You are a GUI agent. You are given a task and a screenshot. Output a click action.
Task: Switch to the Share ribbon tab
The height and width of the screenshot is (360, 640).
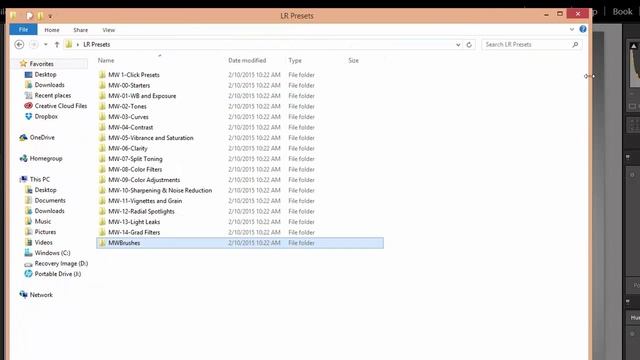coord(80,30)
